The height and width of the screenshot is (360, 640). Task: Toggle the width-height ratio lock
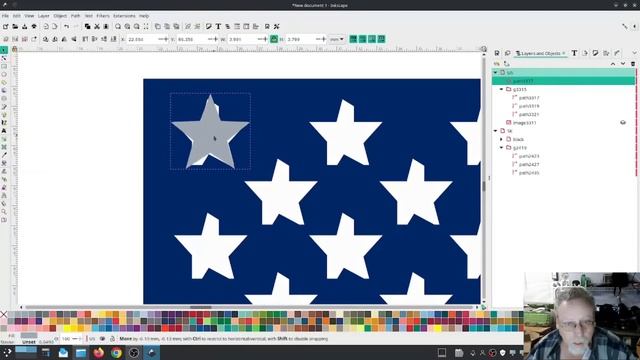[x=274, y=39]
